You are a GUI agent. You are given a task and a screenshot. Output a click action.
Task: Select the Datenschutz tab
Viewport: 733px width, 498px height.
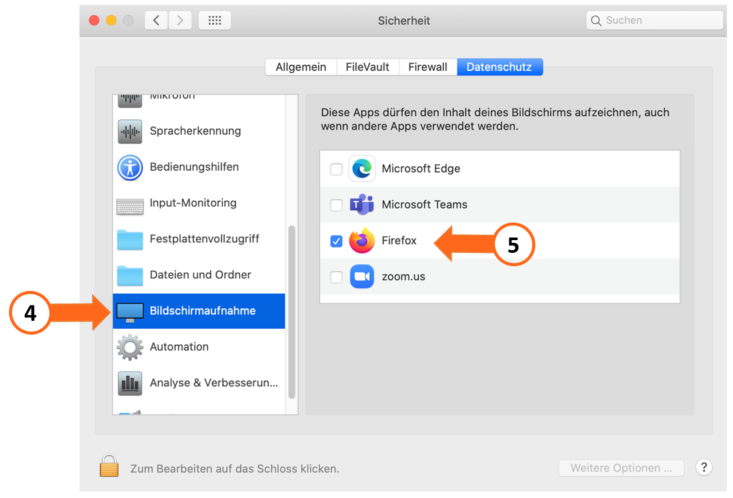499,67
